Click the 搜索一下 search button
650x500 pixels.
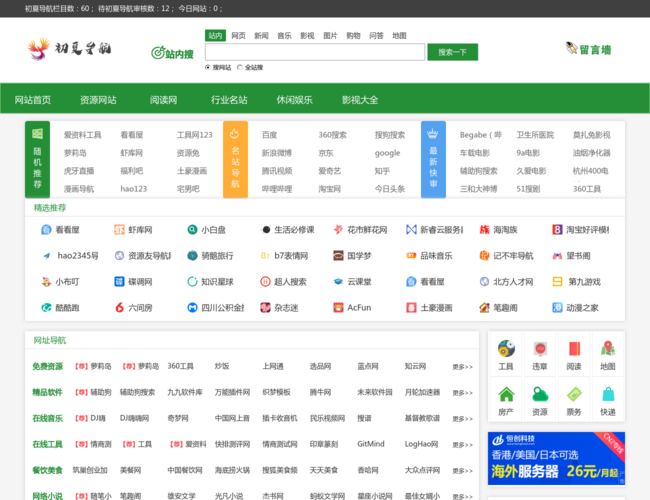pos(453,52)
